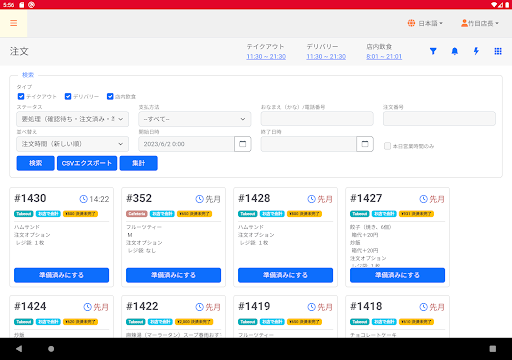
Task: Select order number #1424
Action: point(30,306)
